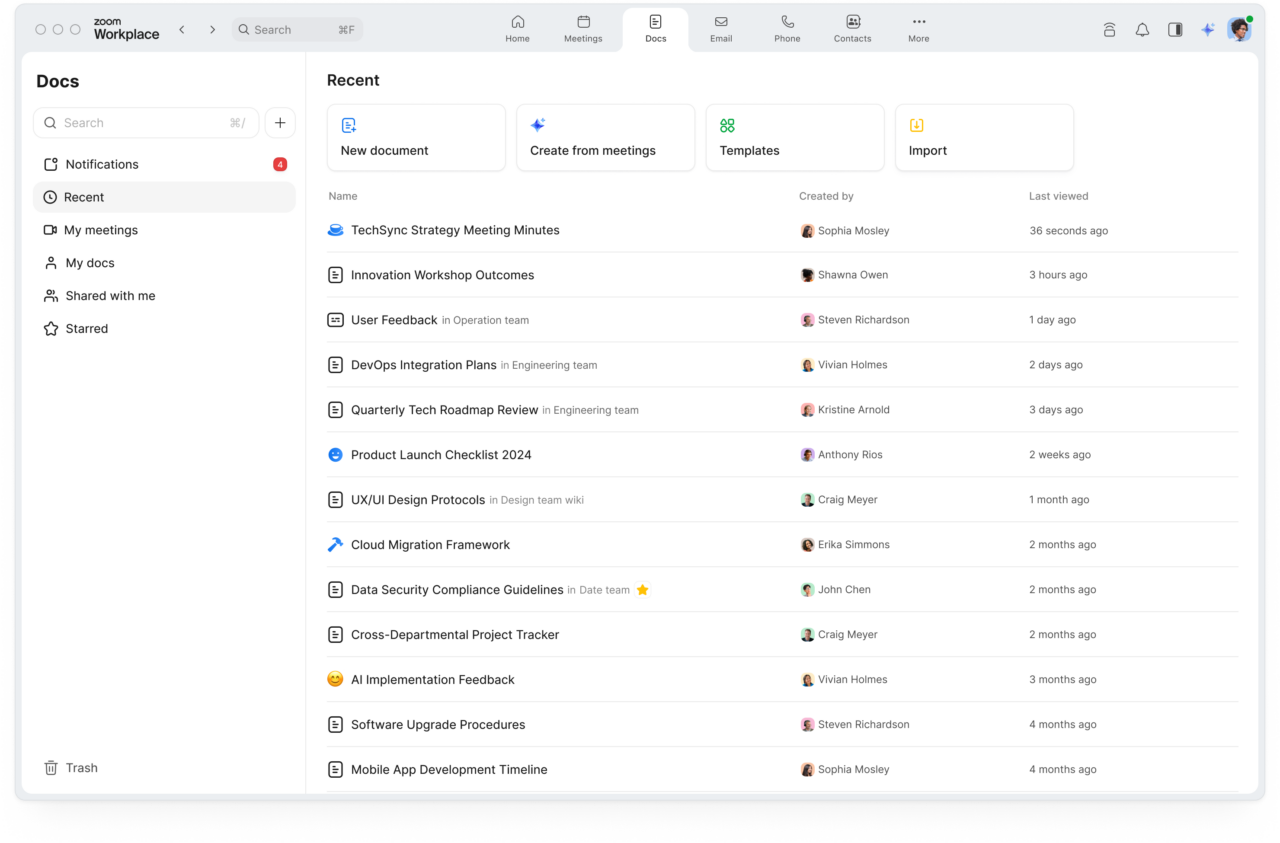
Task: Switch to the Meetings tab
Action: (x=583, y=29)
